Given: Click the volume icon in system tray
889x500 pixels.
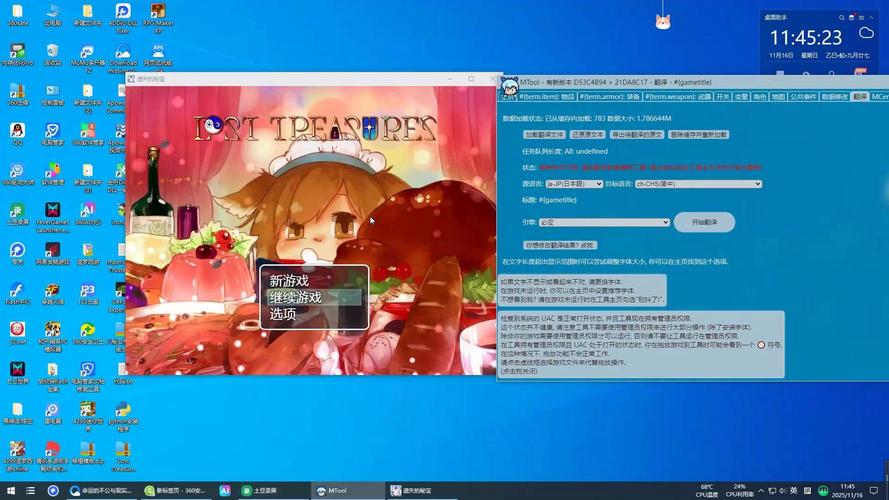Looking at the screenshot, I should pyautogui.click(x=782, y=490).
